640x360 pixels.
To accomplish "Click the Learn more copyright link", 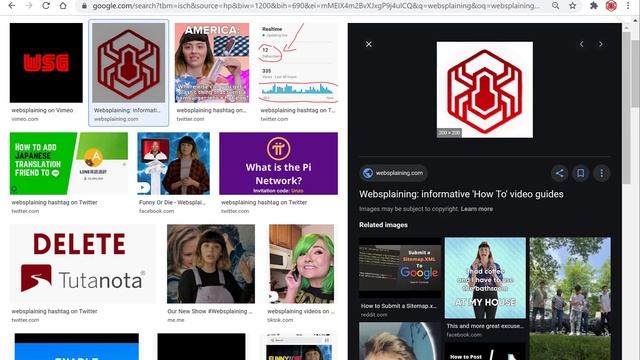I will (x=477, y=209).
